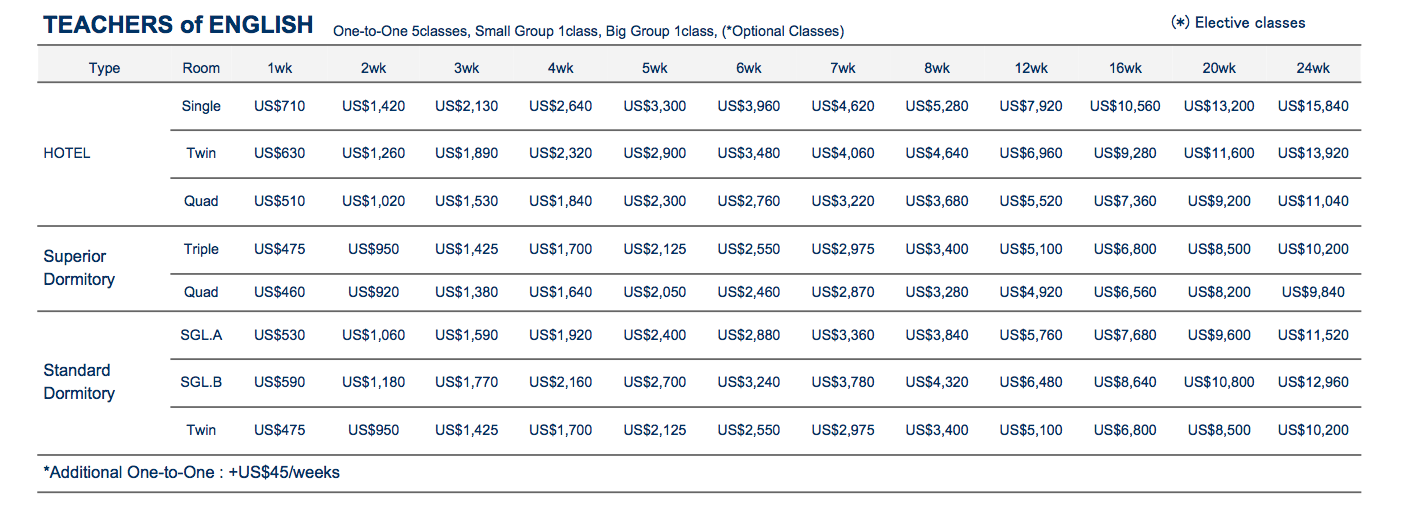
Task: Select the SGL.A room label
Action: click(201, 335)
